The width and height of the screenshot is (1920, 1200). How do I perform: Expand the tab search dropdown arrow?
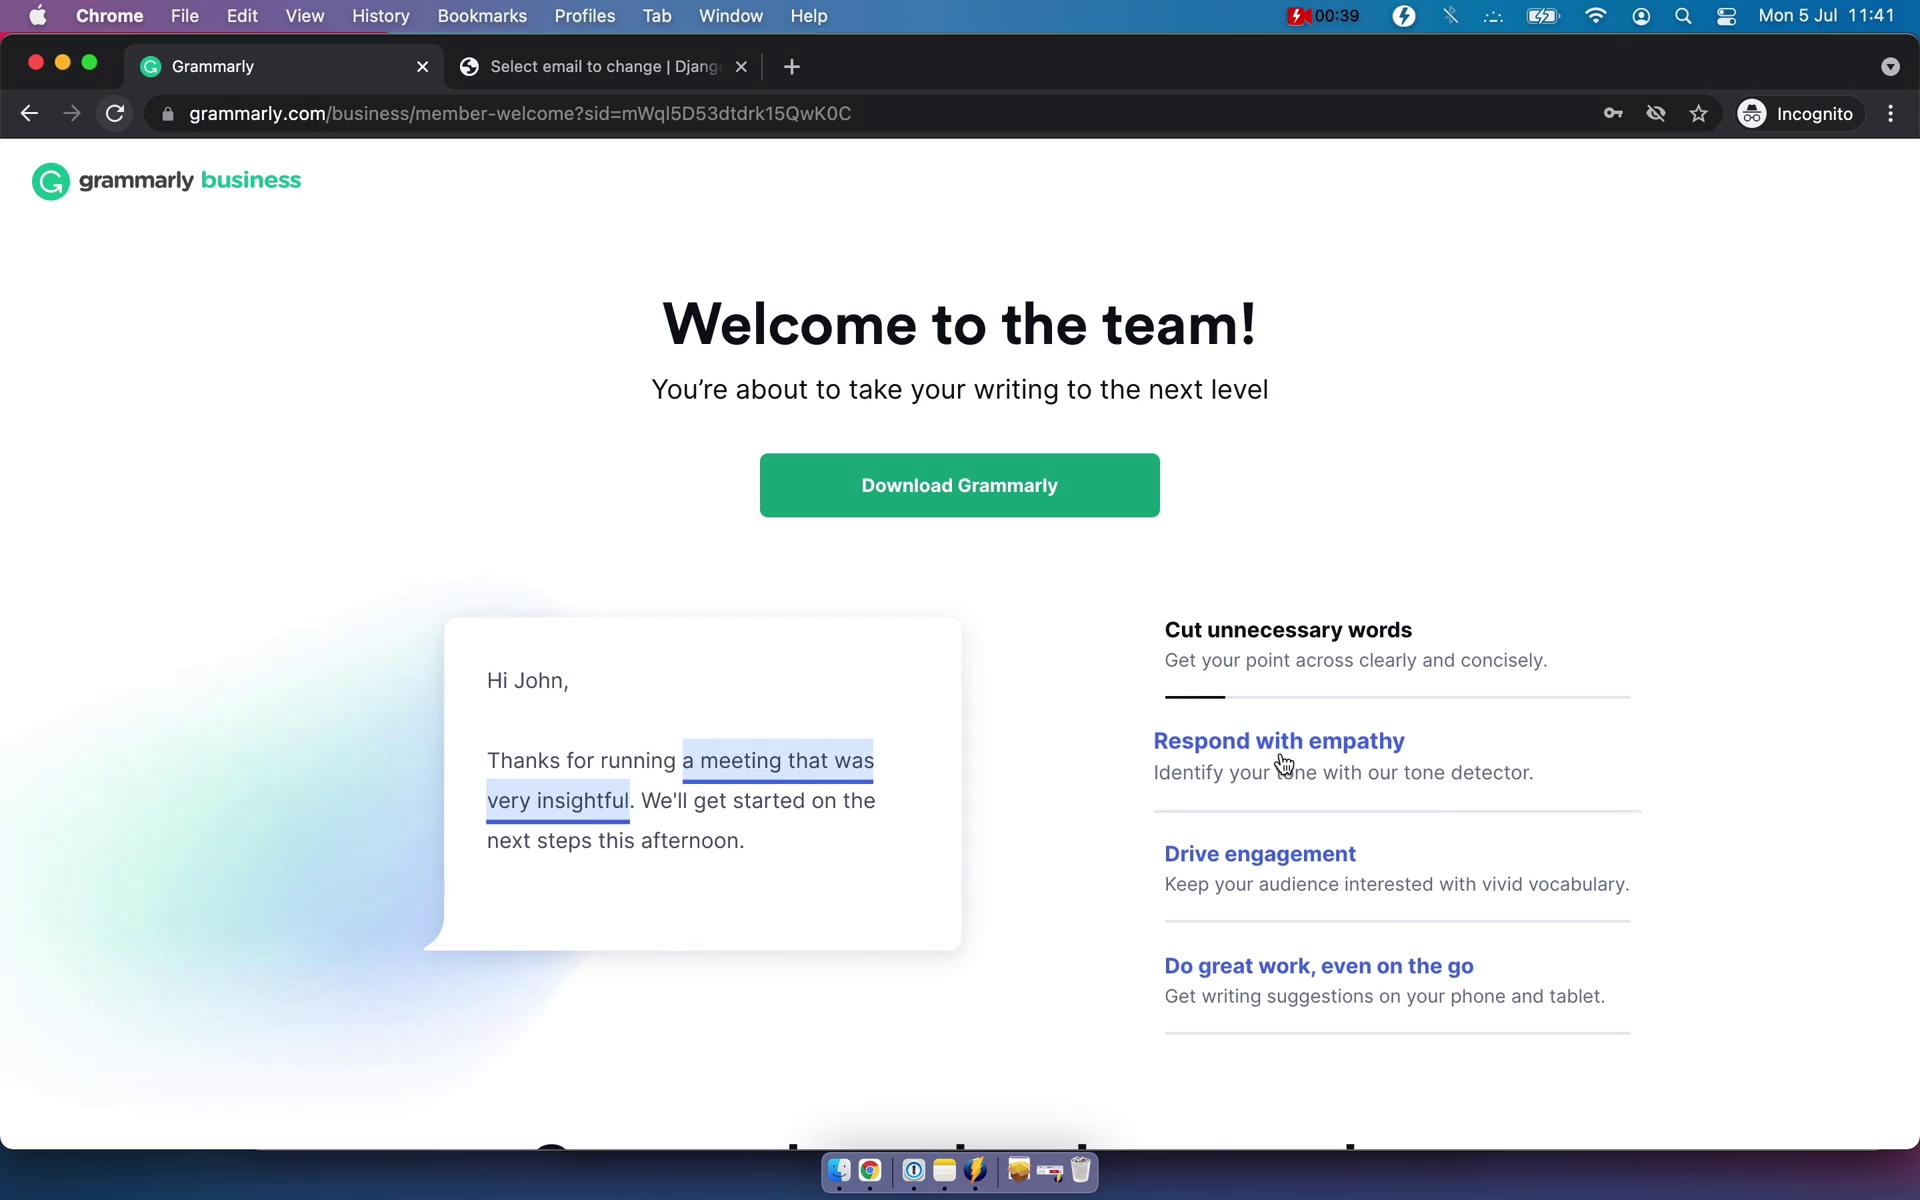click(x=1890, y=67)
